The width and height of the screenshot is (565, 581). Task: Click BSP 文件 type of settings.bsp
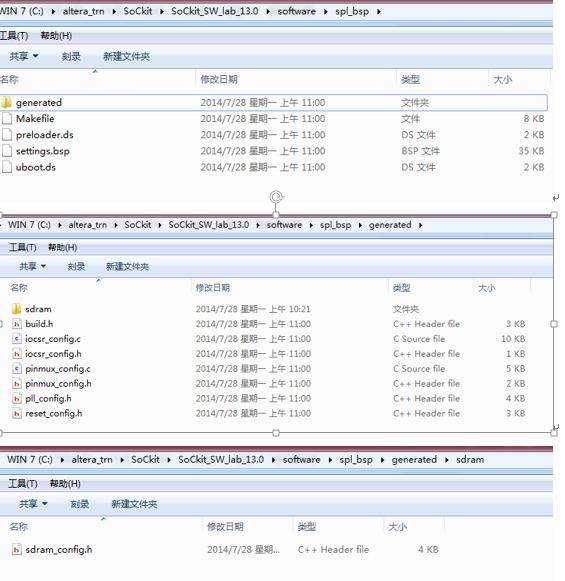pos(421,151)
